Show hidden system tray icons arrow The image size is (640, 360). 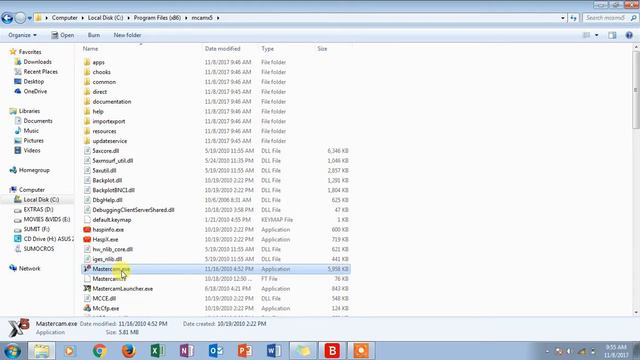click(547, 351)
